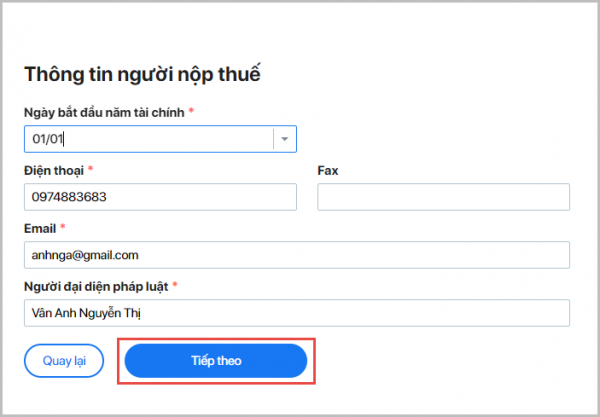
Task: Click the red asterisk beside Điện thoại
Action: tap(91, 170)
